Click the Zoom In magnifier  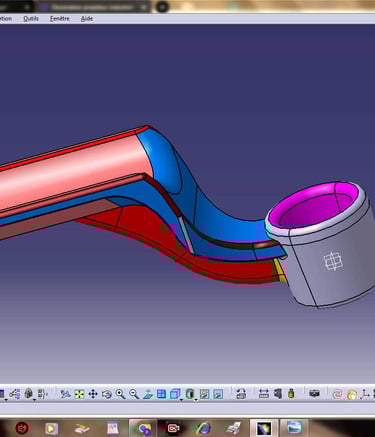tap(120, 394)
